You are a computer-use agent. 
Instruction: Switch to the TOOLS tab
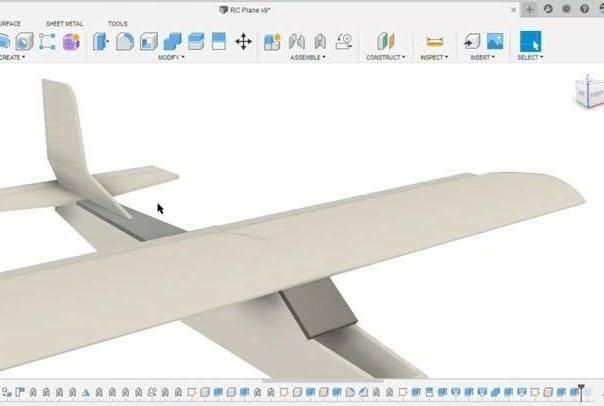[117, 24]
